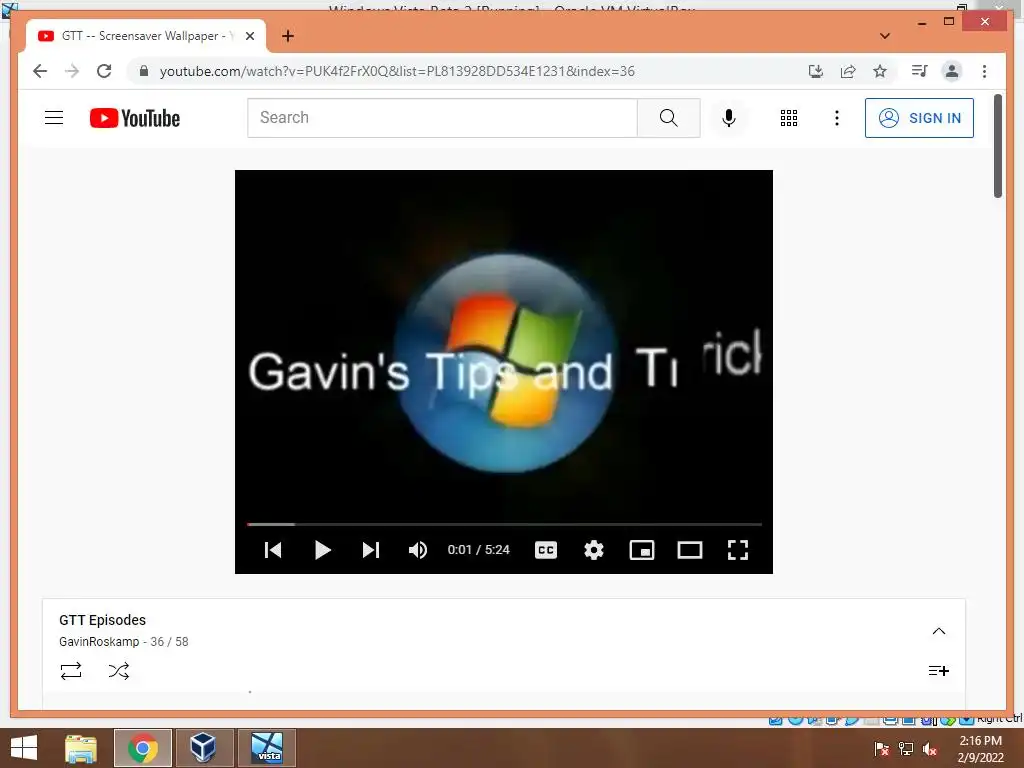Click the page vertical scrollbar
Screen dimensions: 1024x768
[997, 146]
